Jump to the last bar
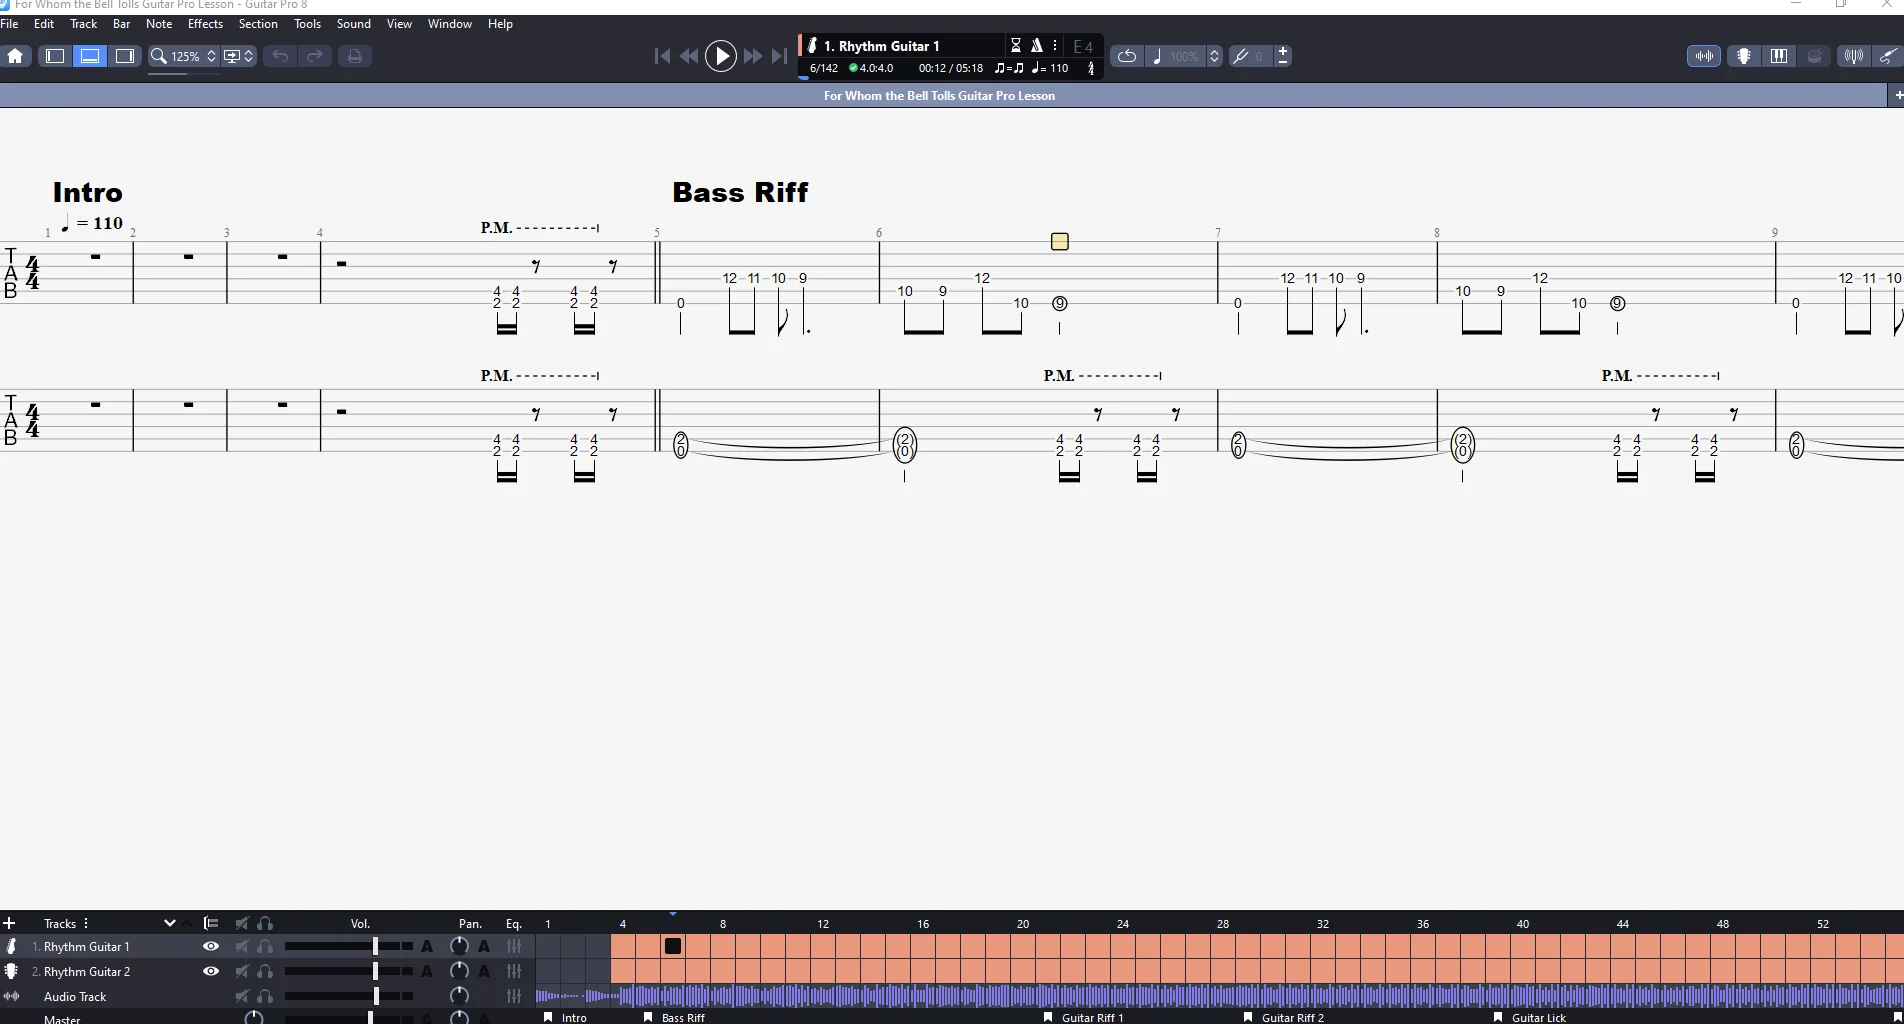This screenshot has height=1024, width=1904. tap(779, 56)
